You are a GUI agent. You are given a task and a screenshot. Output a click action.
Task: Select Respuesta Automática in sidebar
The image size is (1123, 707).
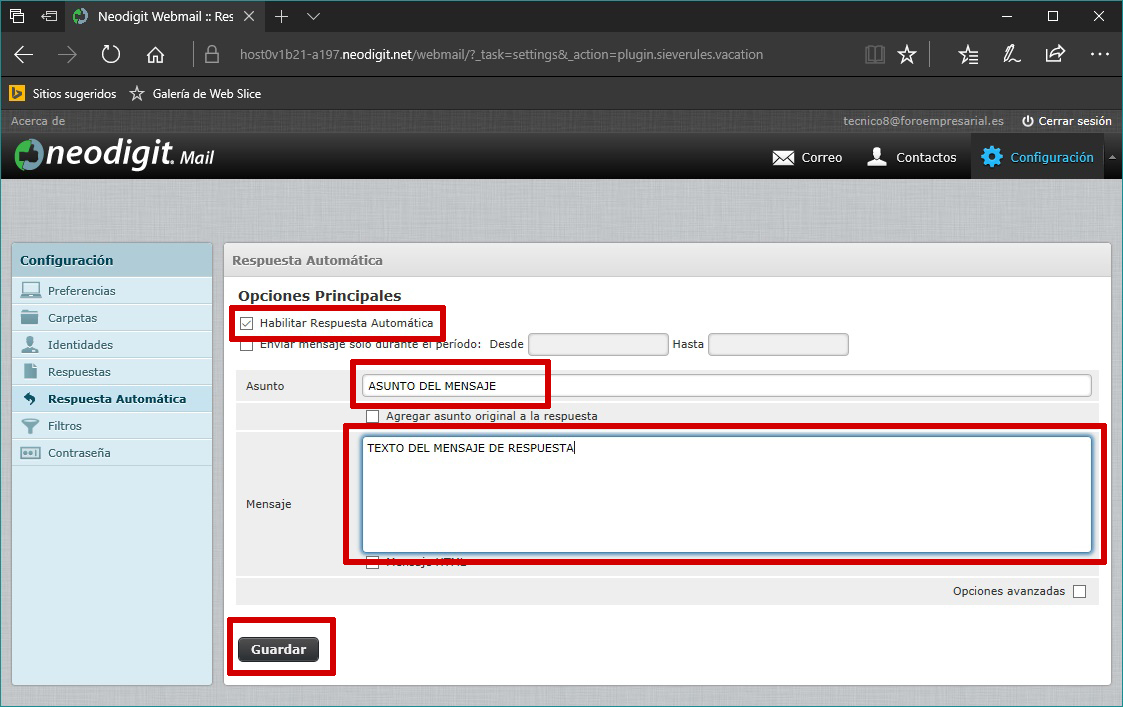[112, 399]
